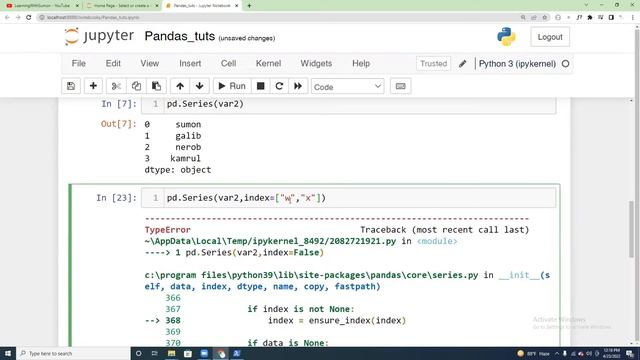Click the In [23] prompt label
Image resolution: width=640 pixels, height=360 pixels.
tap(116, 198)
